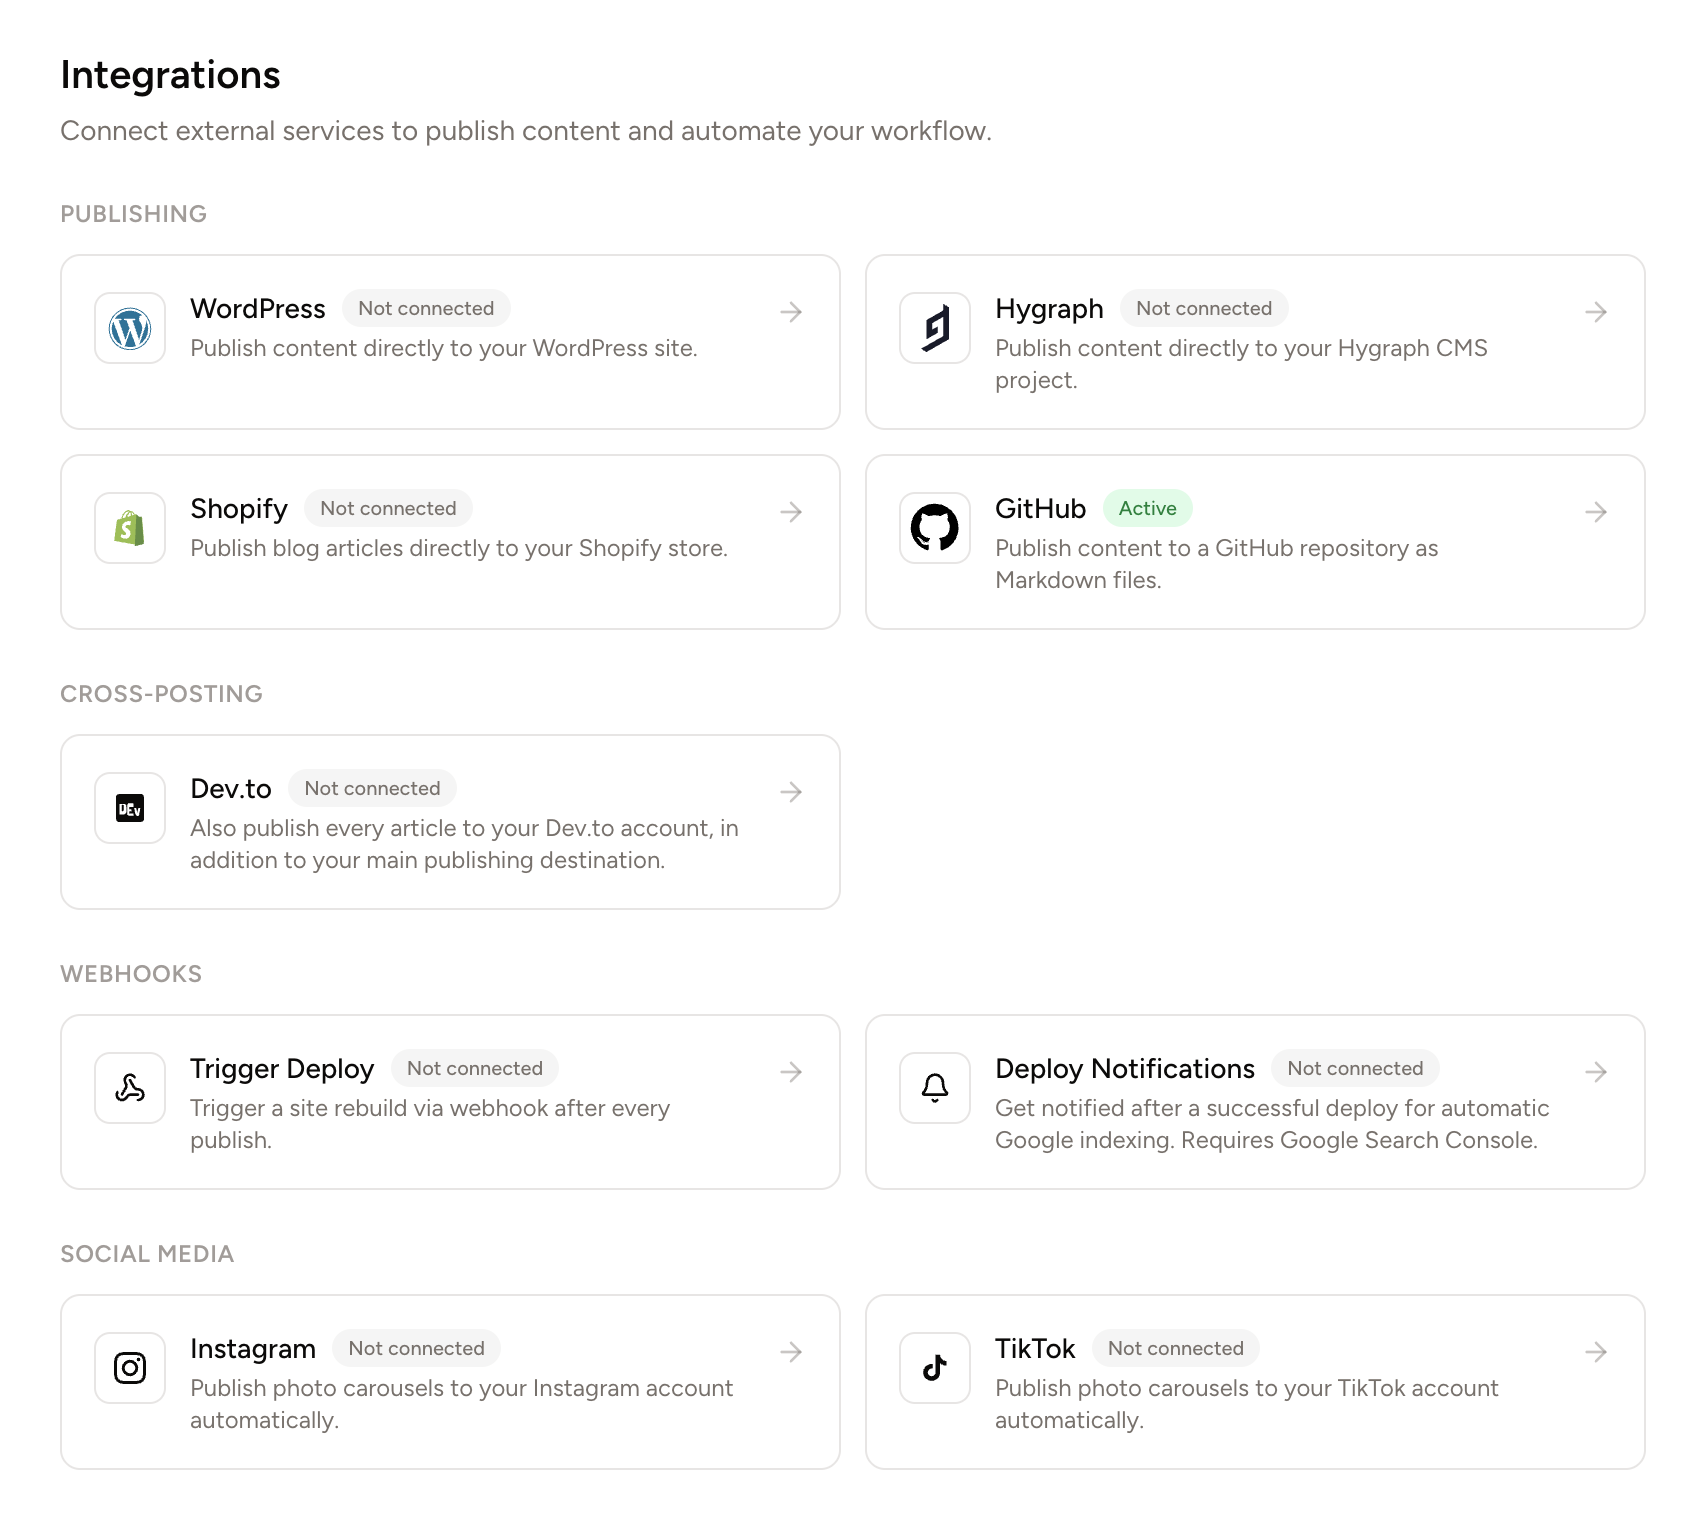Click the Dev.to logo icon
Image resolution: width=1706 pixels, height=1522 pixels.
click(130, 808)
